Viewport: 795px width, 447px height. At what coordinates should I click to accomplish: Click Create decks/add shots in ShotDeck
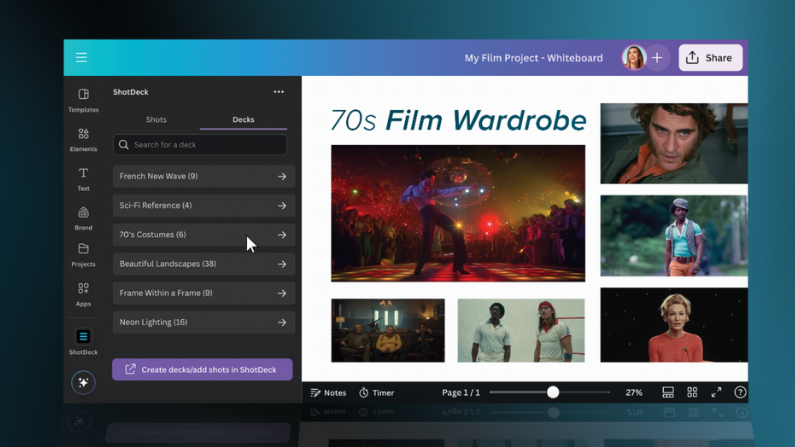point(202,369)
